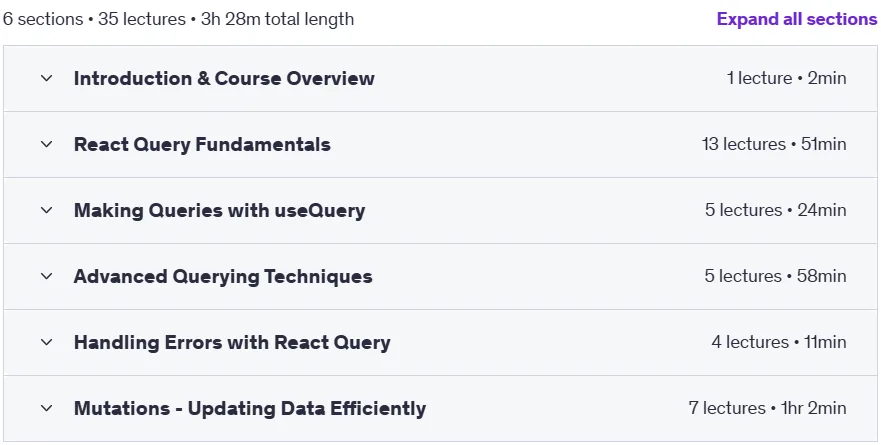Select the 7 lectures • 1hr 2min label

[768, 408]
